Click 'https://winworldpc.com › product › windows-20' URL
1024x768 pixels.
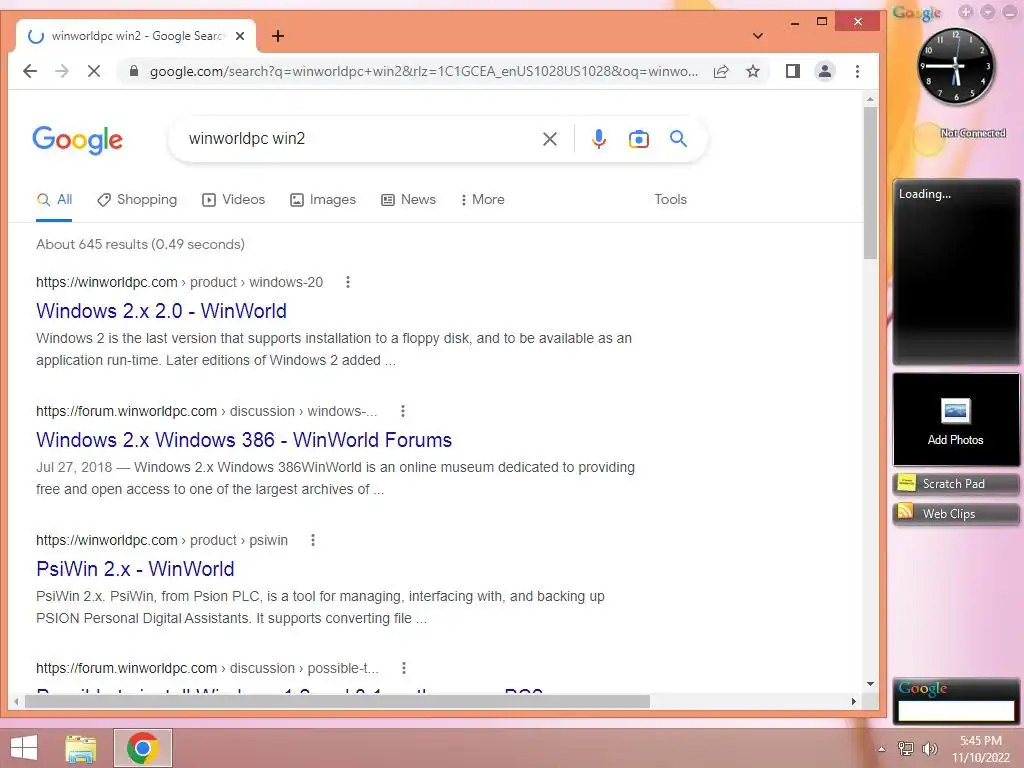click(180, 282)
